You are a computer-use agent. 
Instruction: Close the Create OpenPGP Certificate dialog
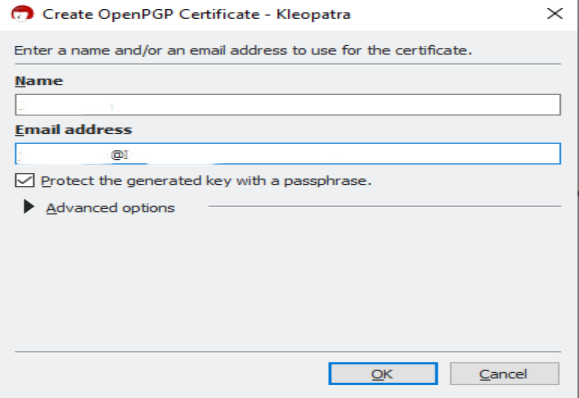coord(555,14)
